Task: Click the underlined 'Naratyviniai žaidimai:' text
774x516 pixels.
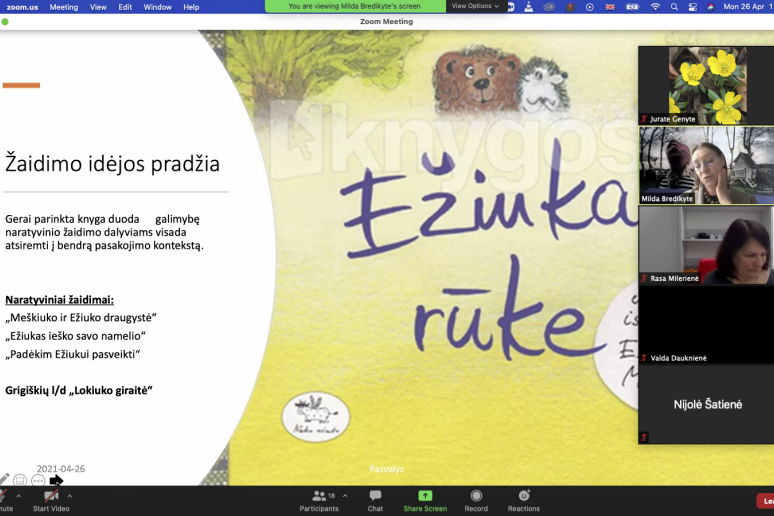Action: (x=59, y=300)
